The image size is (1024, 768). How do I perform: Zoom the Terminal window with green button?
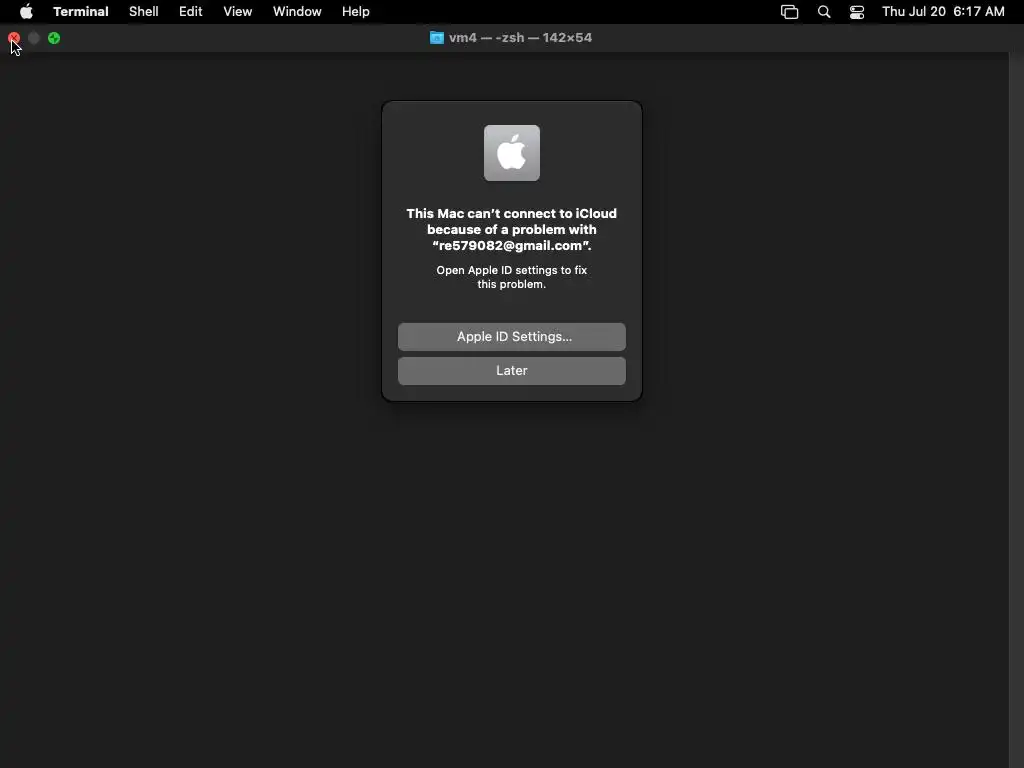(54, 39)
